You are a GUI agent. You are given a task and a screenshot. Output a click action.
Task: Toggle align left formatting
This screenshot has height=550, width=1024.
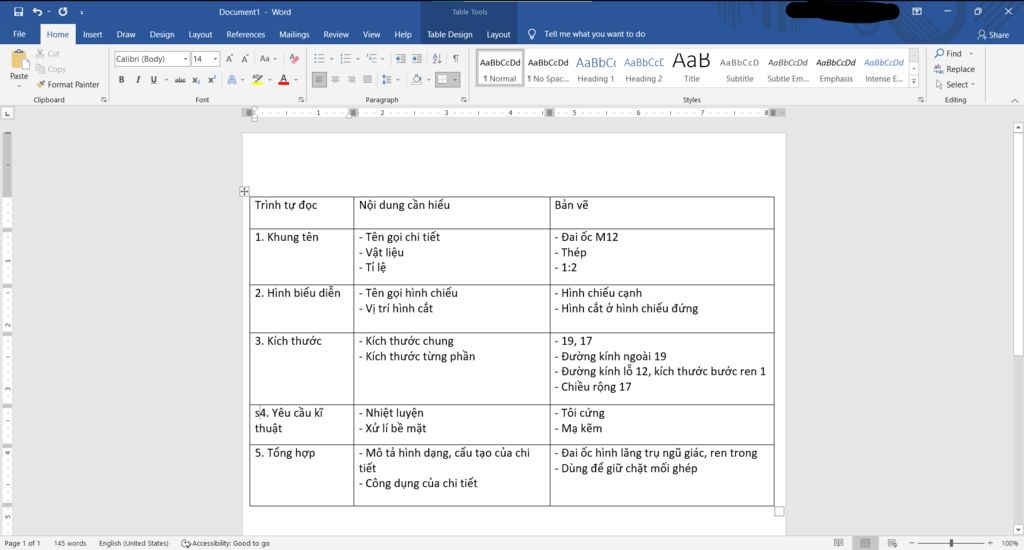[x=319, y=80]
